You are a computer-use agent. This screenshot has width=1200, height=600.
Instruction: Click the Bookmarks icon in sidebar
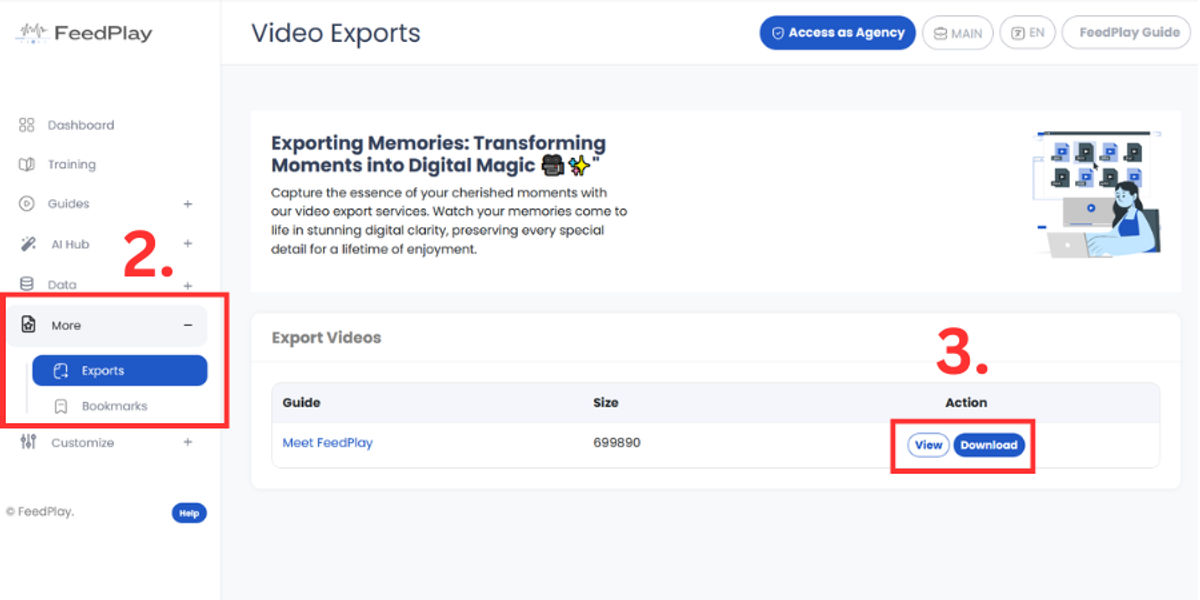pyautogui.click(x=61, y=406)
